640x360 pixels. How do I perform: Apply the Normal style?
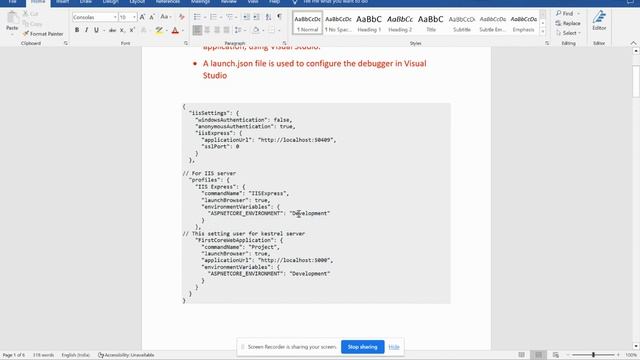coord(307,23)
